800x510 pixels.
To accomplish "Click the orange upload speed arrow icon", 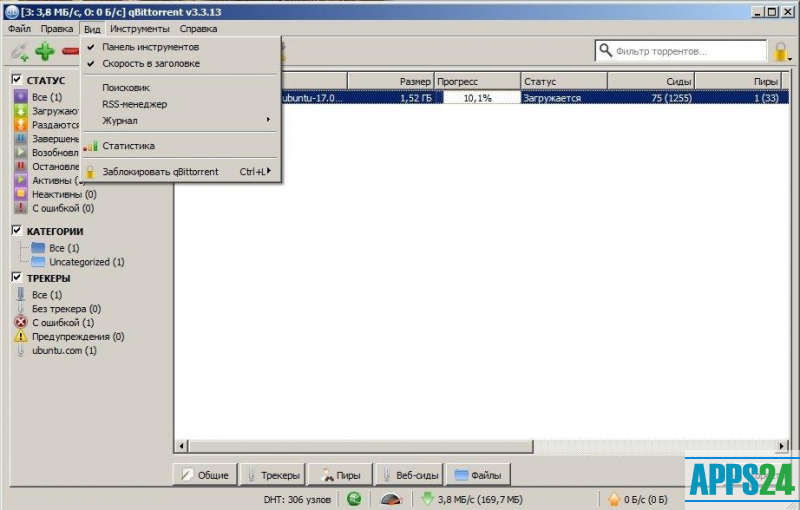I will point(614,499).
